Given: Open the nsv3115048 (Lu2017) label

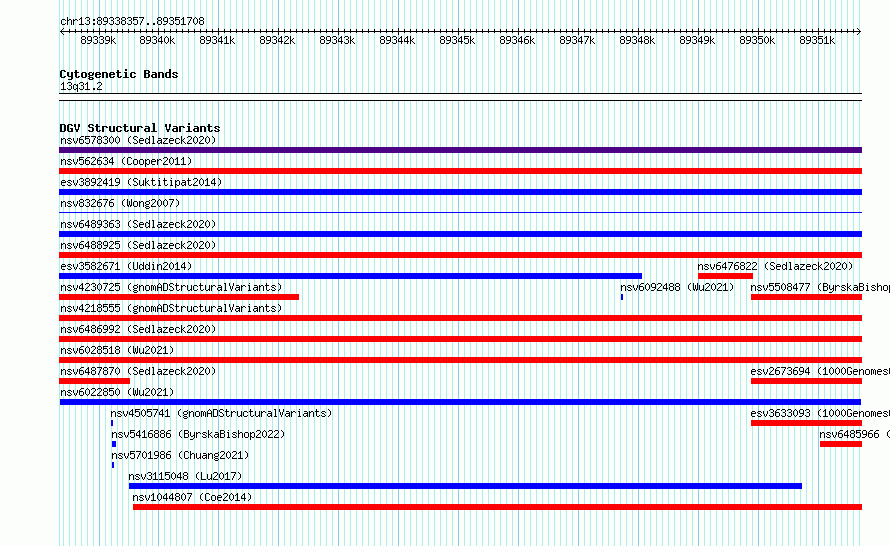Looking at the screenshot, I should 185,476.
